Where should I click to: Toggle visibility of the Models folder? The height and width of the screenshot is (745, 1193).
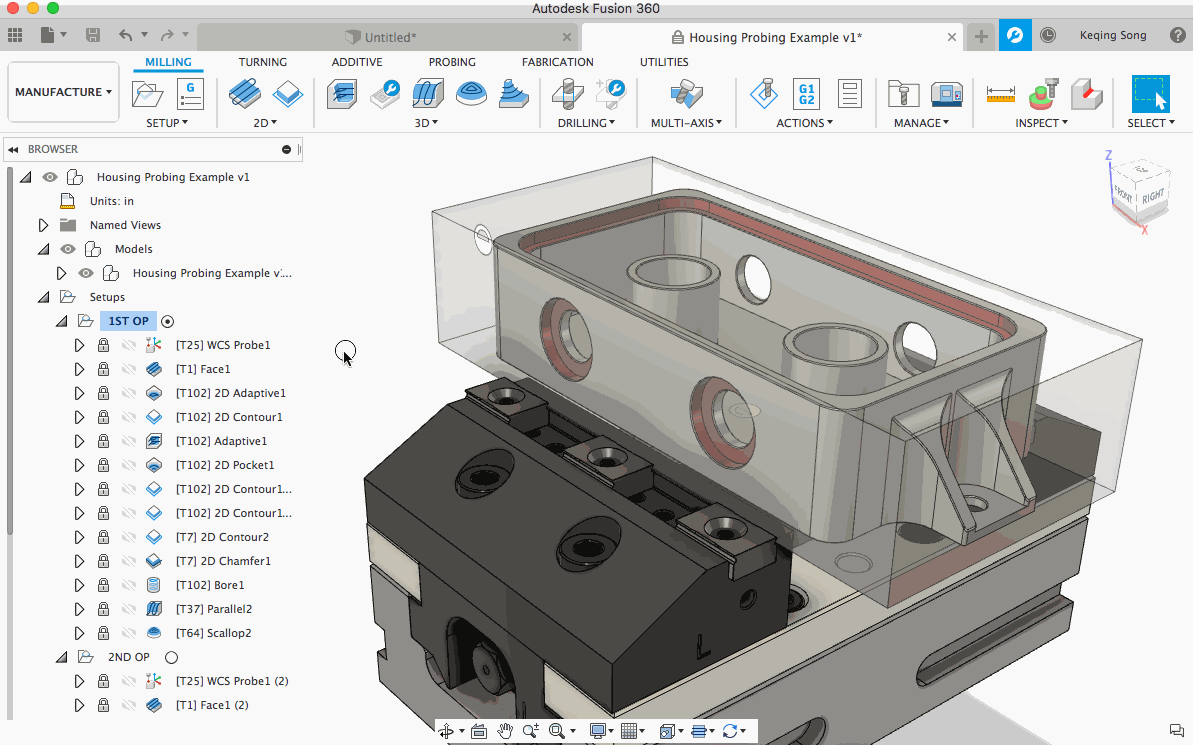tap(69, 249)
